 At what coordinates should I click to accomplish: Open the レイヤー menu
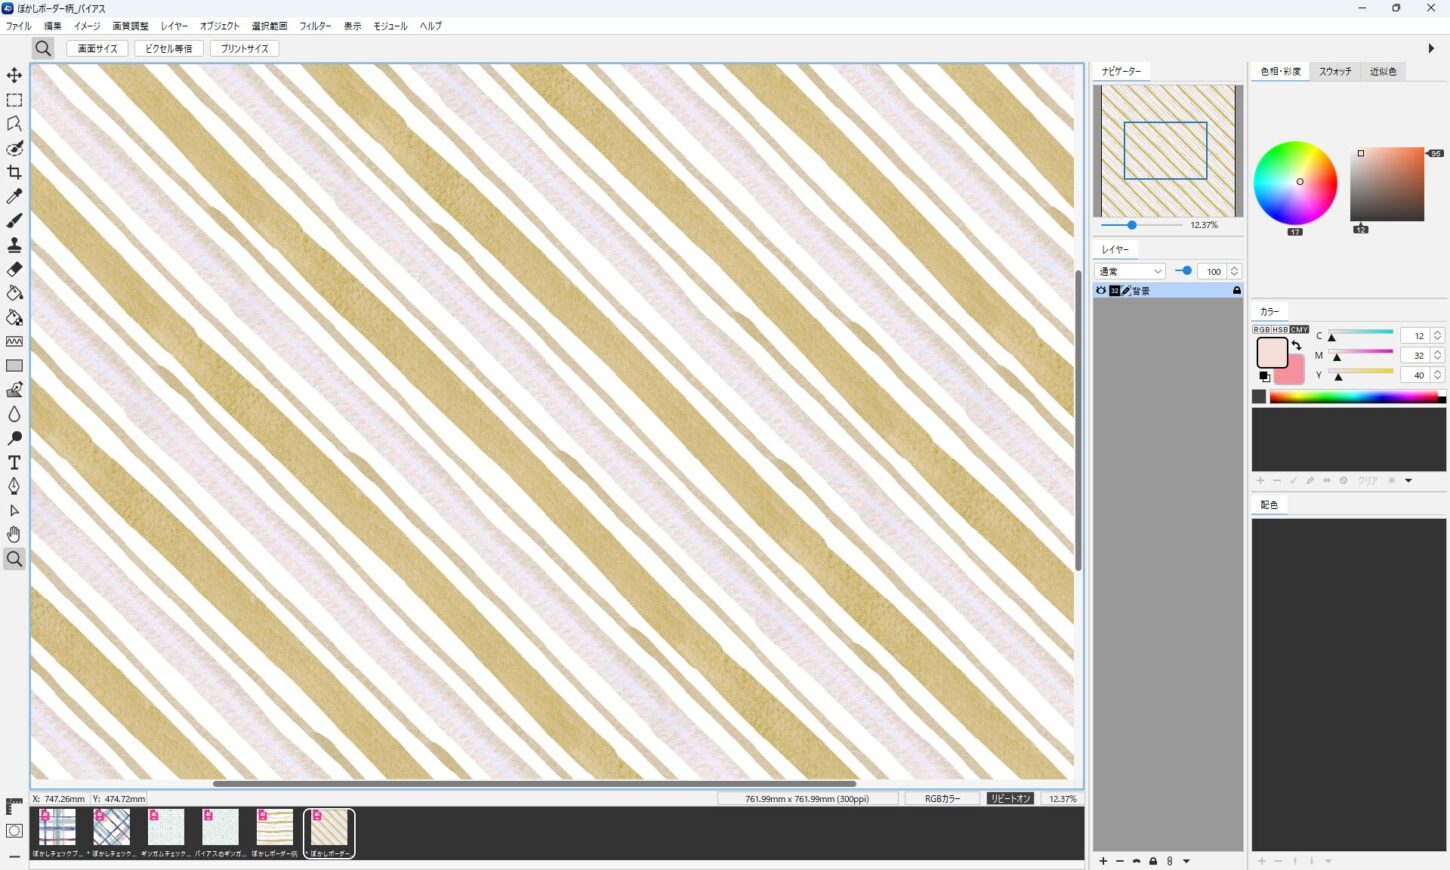click(174, 26)
